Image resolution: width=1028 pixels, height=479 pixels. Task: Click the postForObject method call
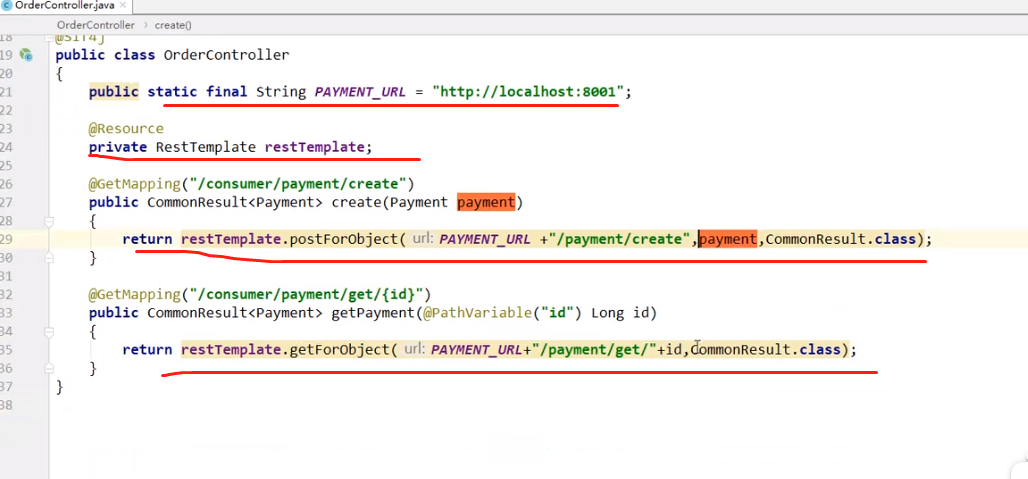tap(343, 239)
